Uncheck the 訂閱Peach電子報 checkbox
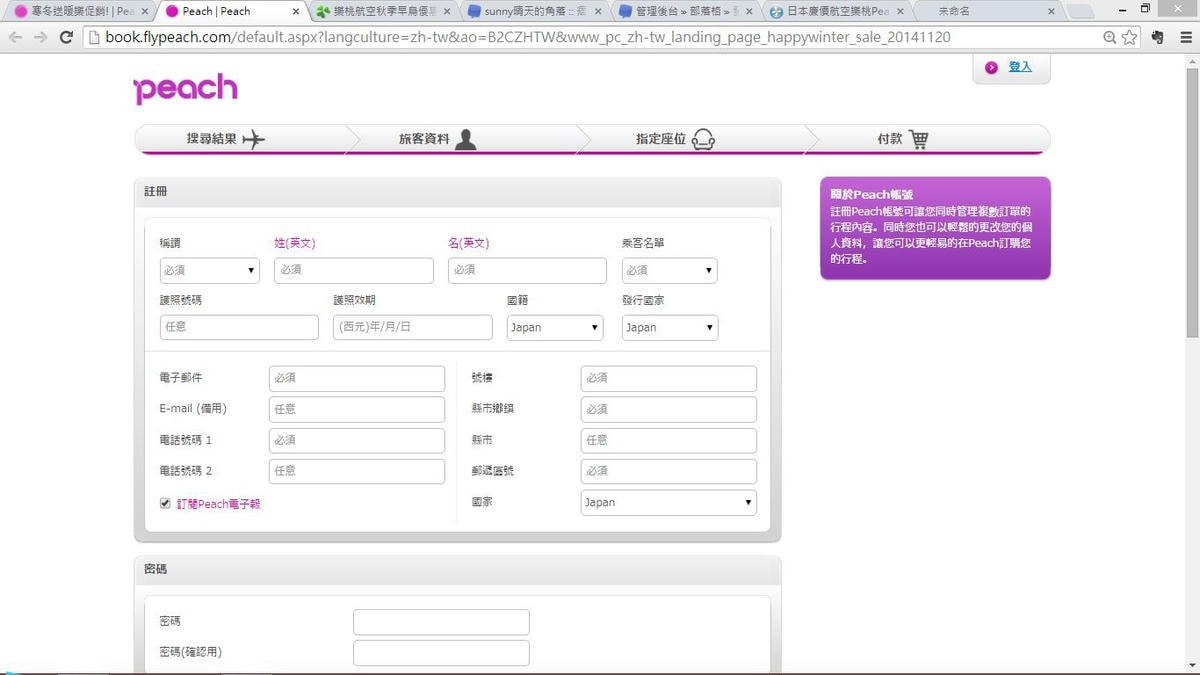The height and width of the screenshot is (675, 1200). pos(165,504)
